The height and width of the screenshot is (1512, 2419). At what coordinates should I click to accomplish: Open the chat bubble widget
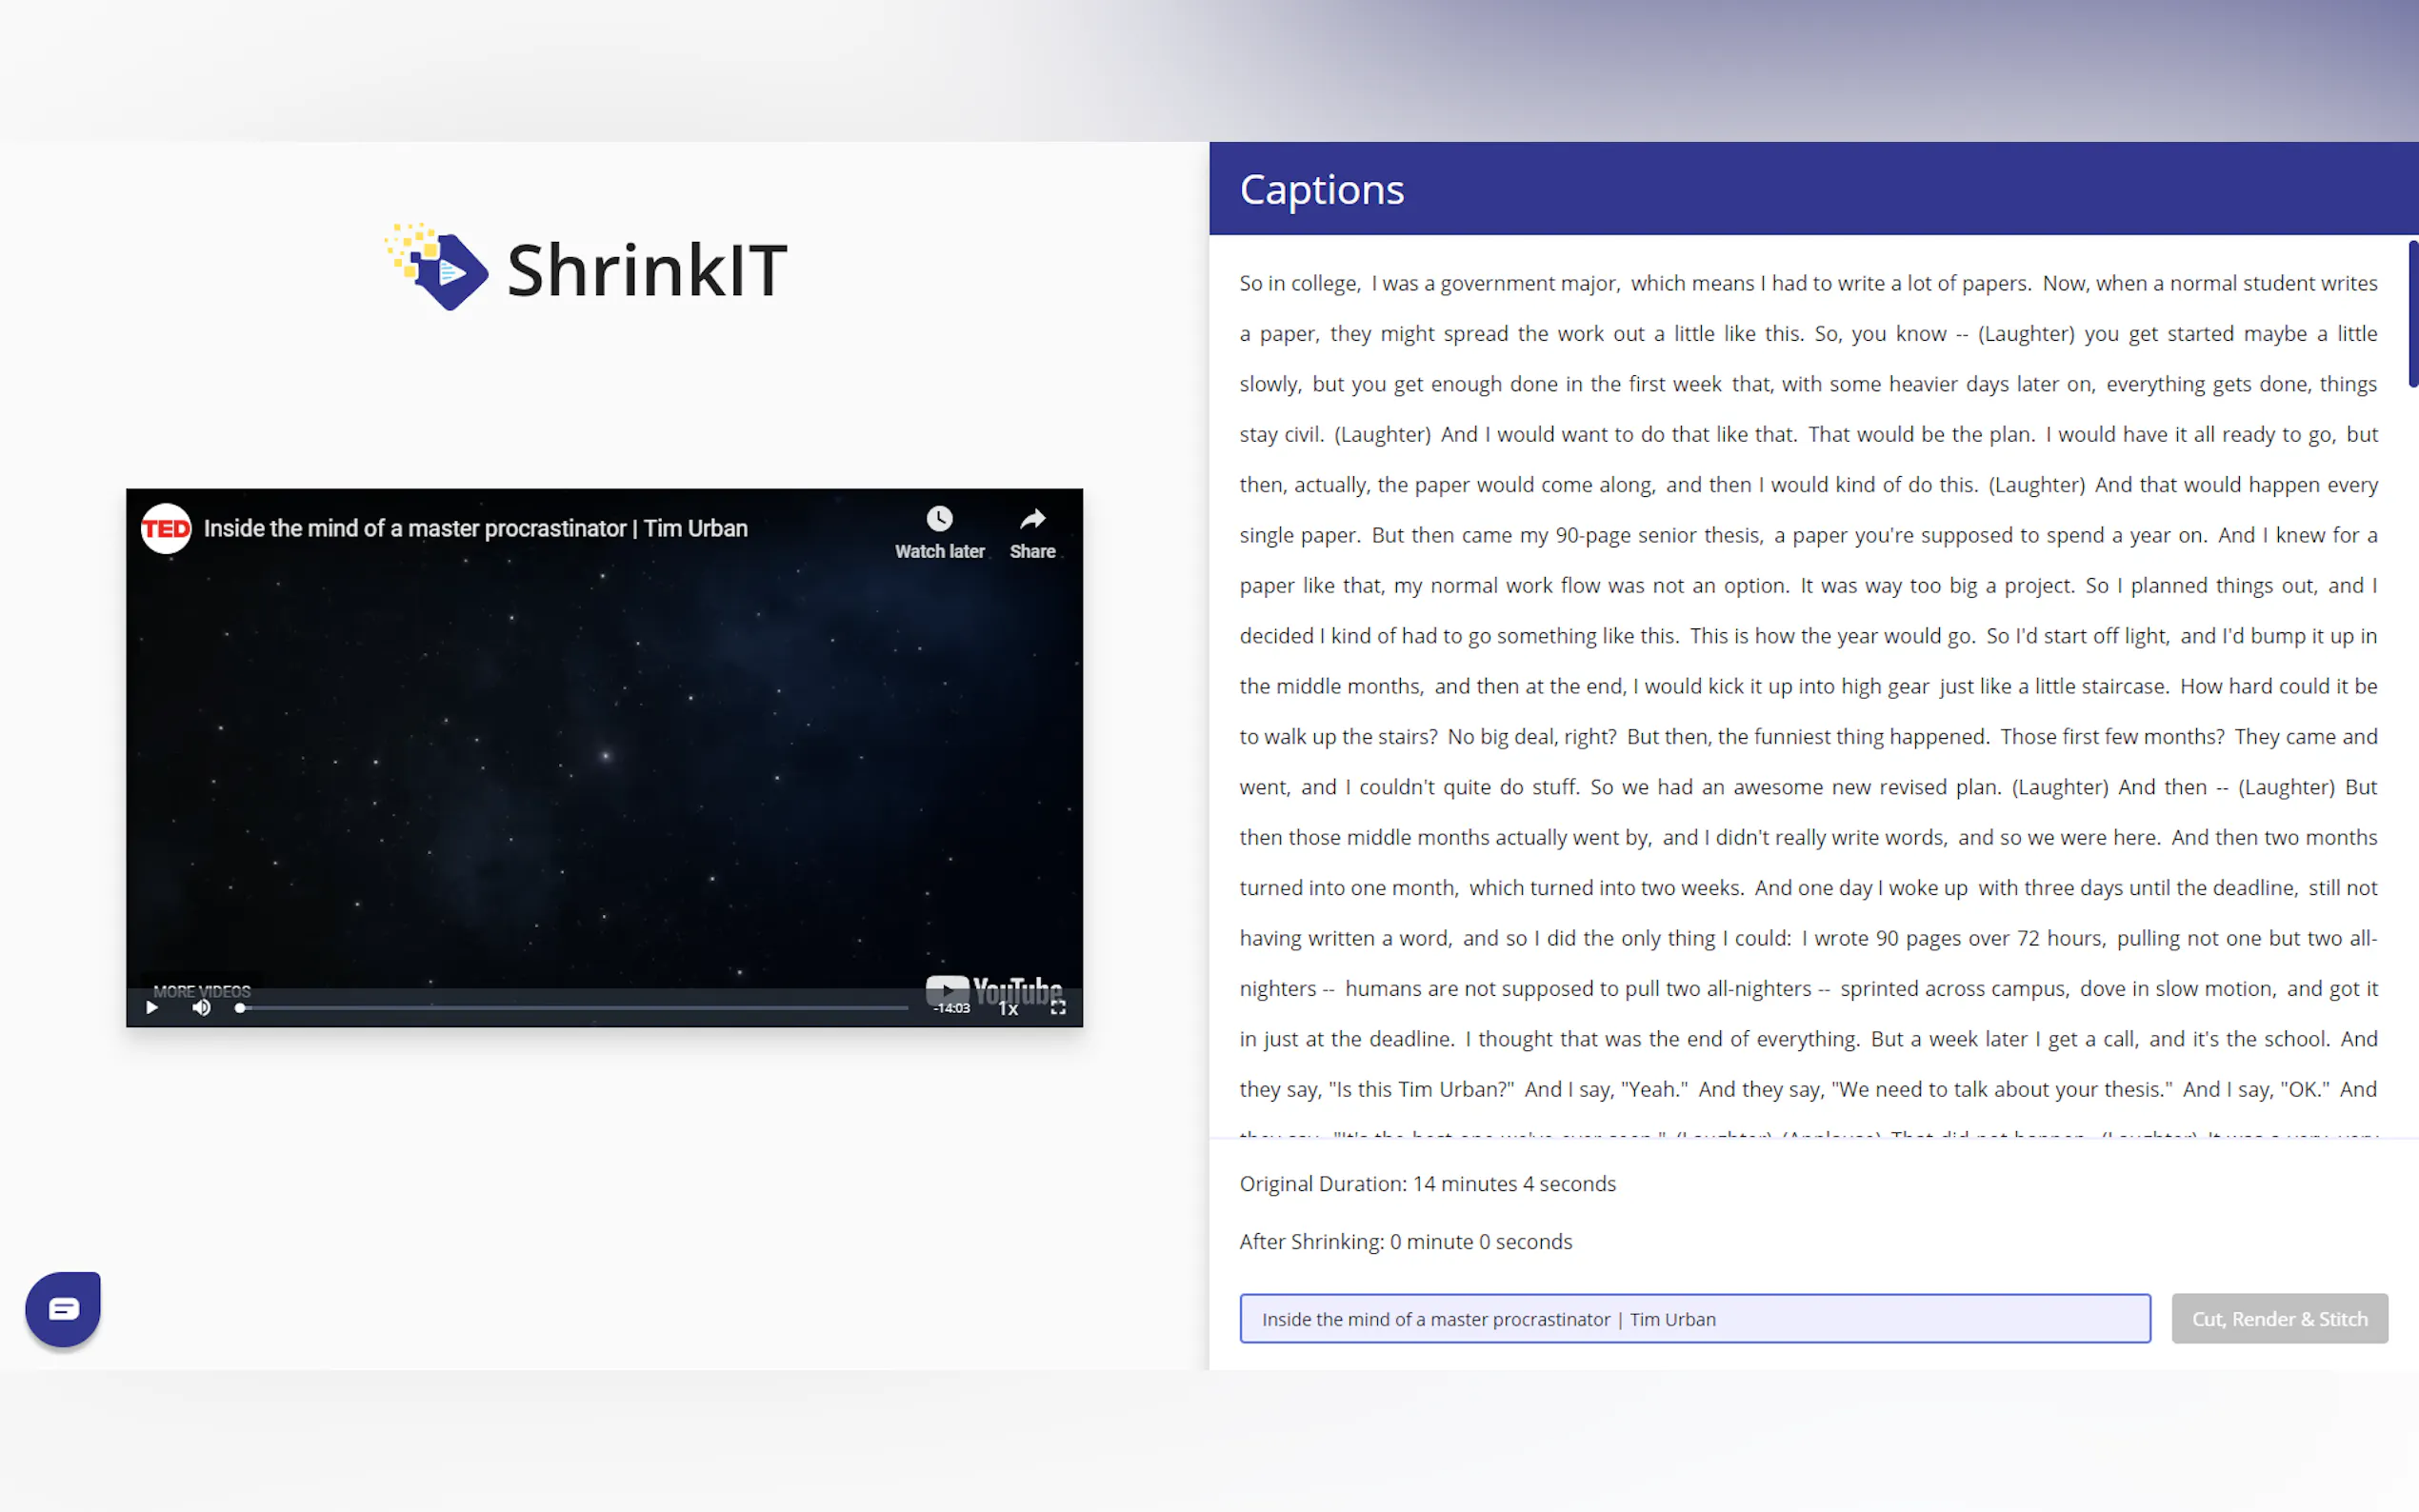click(x=63, y=1309)
